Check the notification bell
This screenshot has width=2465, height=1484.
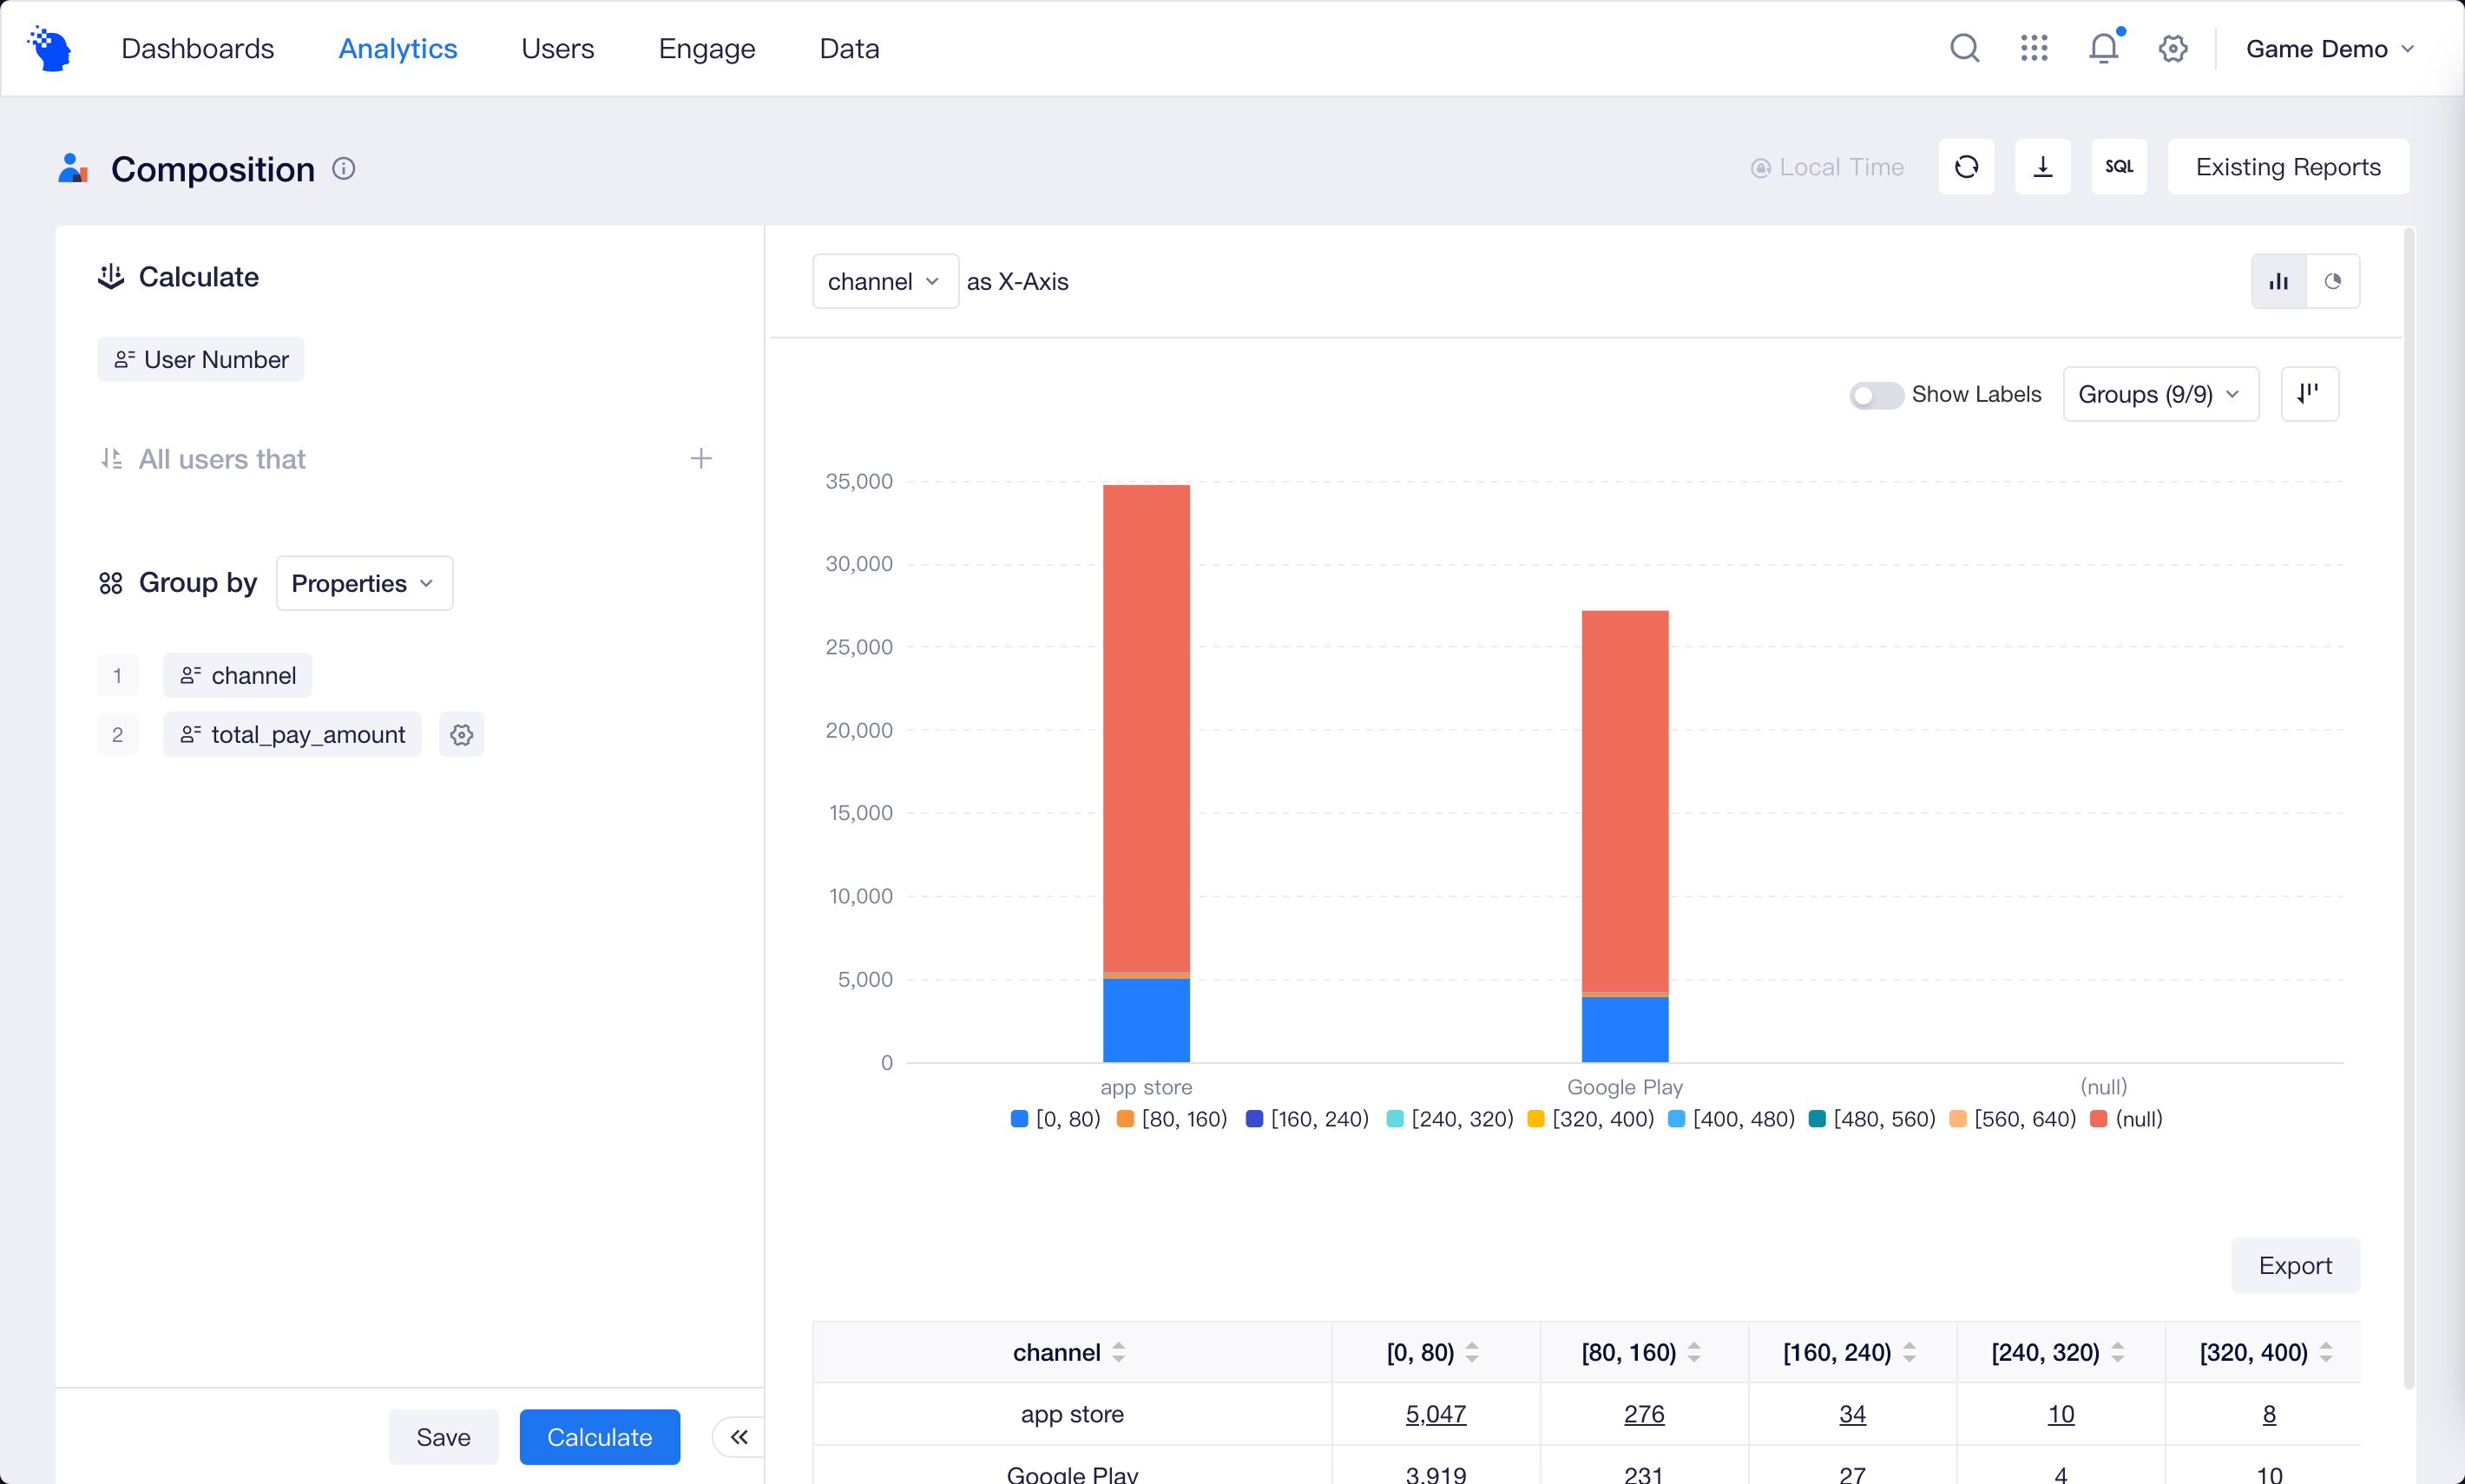(2103, 48)
